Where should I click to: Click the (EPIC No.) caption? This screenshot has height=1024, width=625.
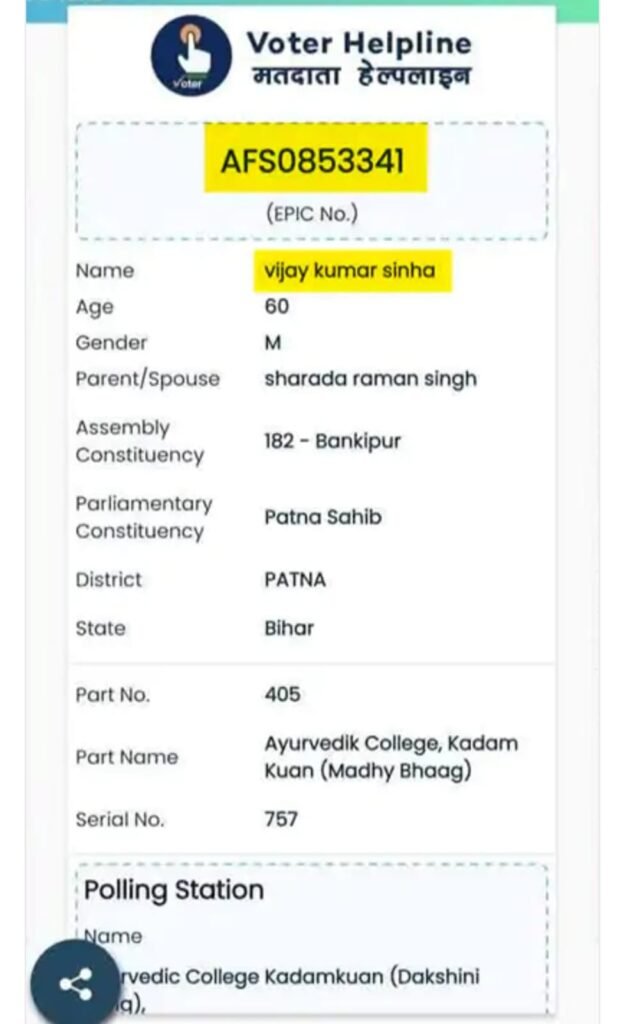[311, 213]
